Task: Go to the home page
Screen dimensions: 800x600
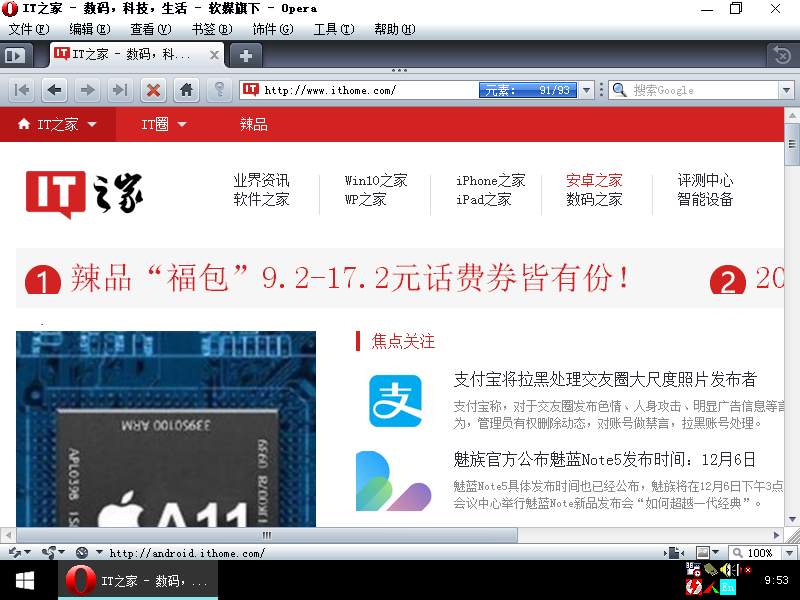Action: (x=187, y=90)
